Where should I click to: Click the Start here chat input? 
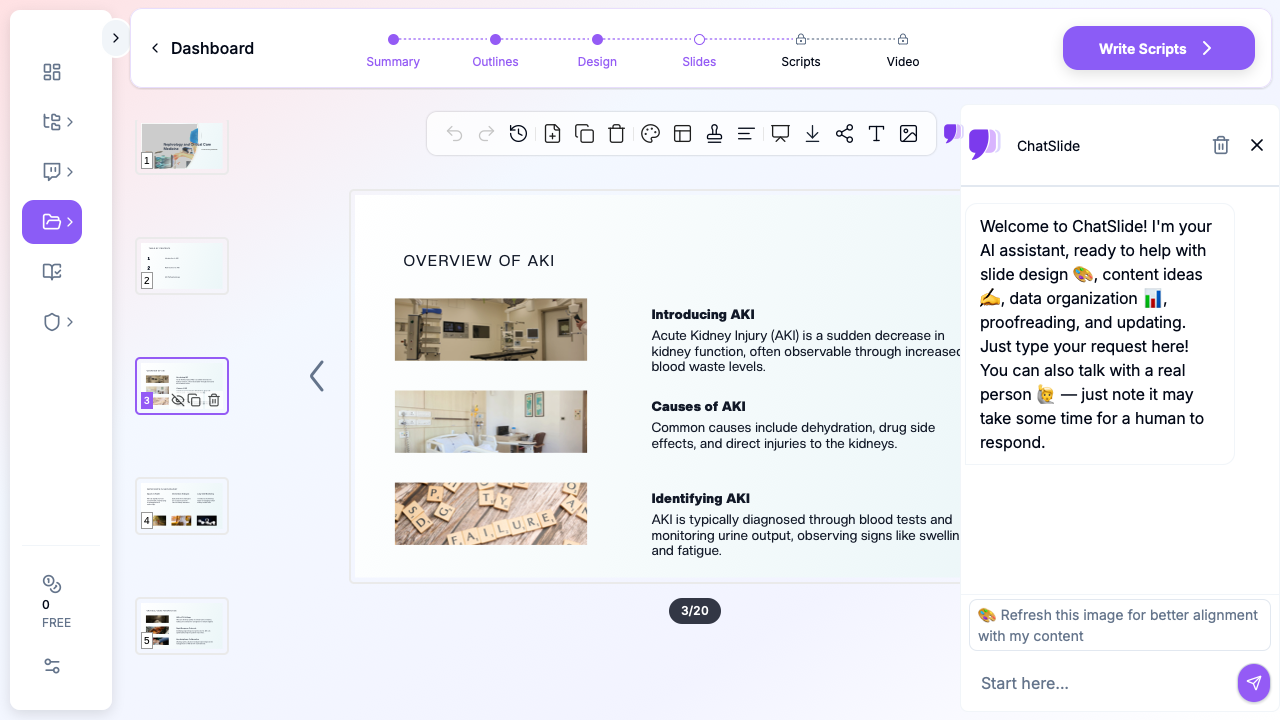coord(1100,683)
